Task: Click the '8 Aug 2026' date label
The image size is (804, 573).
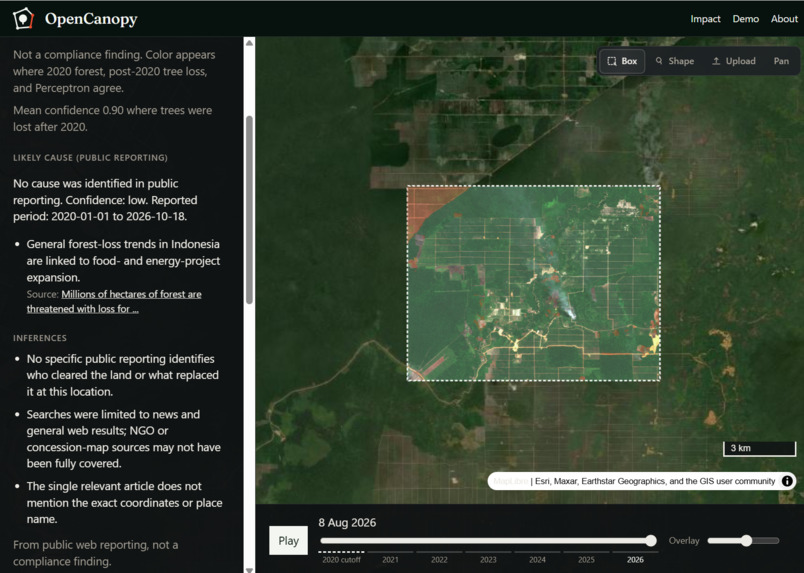Action: [347, 523]
